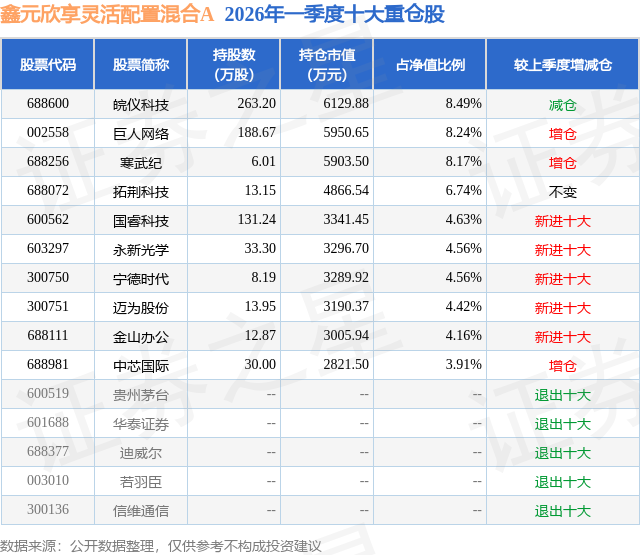Image resolution: width=640 pixels, height=555 pixels.
Task: Click the 占净值比例 column header
Action: [x=430, y=64]
